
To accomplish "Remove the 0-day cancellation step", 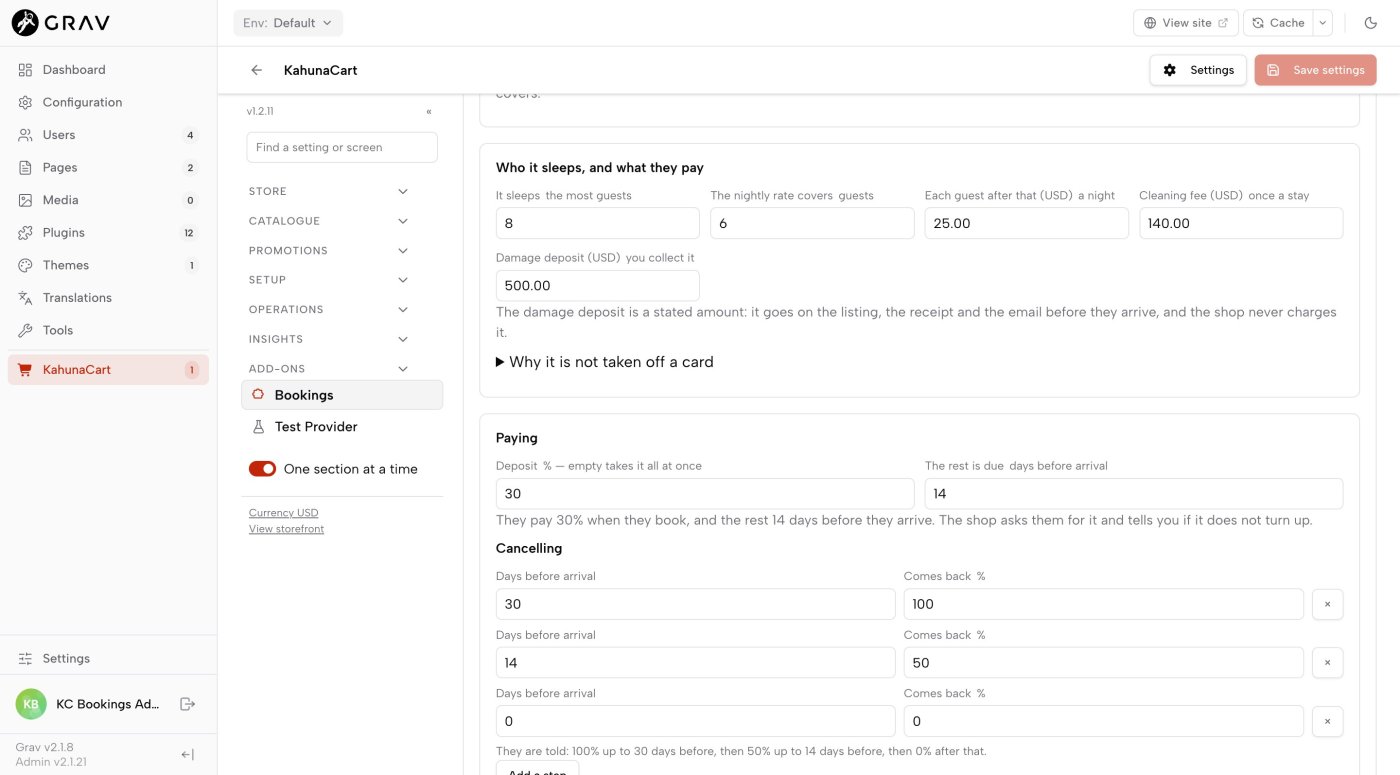I will 1327,721.
